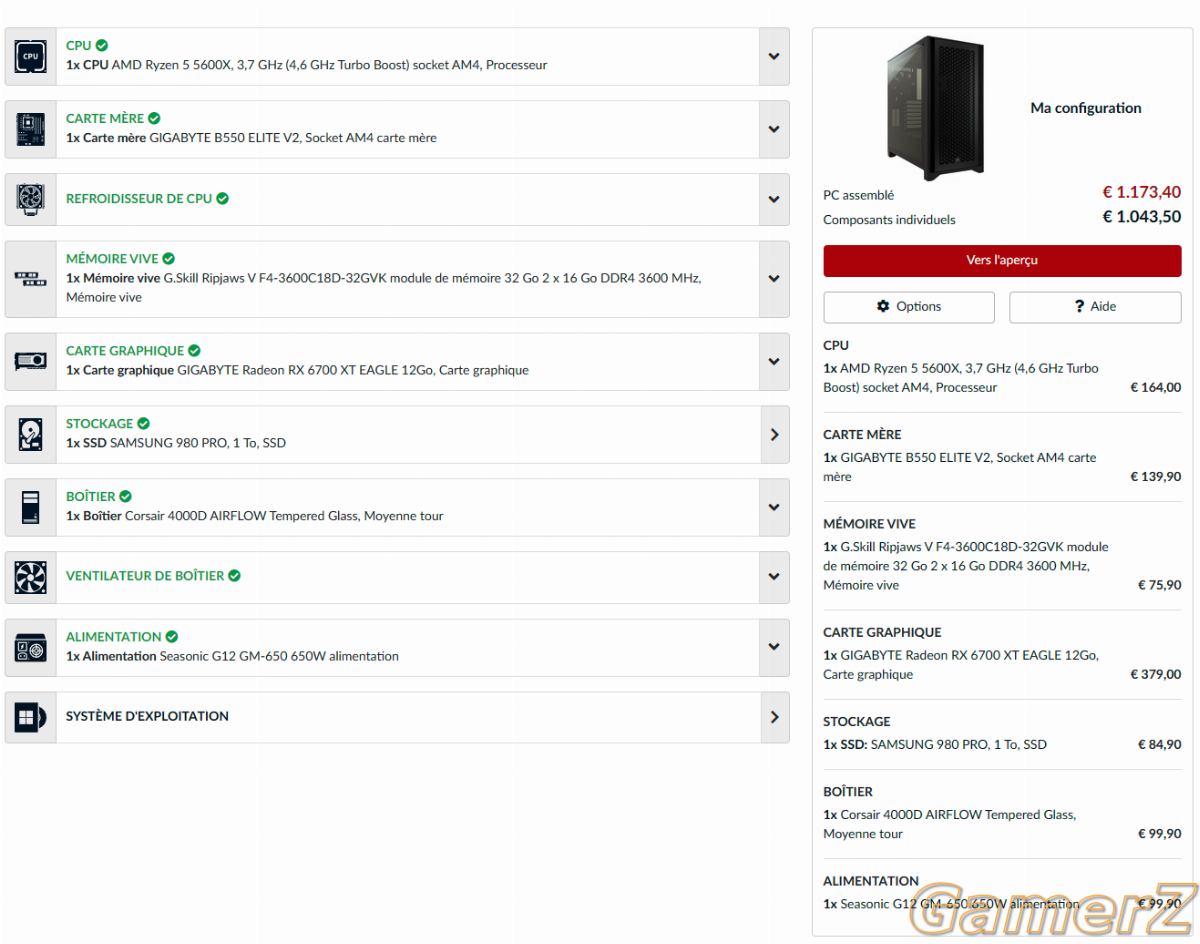This screenshot has height=944, width=1200.
Task: Click the PC assemblé label
Action: click(859, 195)
